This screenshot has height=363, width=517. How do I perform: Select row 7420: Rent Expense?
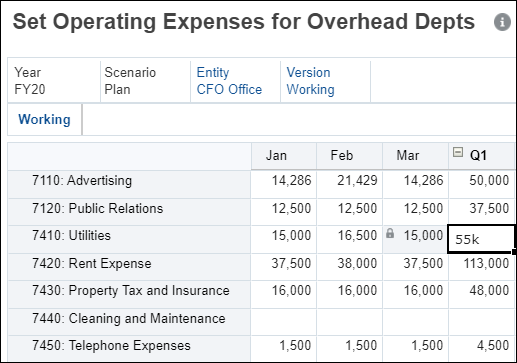pyautogui.click(x=129, y=267)
